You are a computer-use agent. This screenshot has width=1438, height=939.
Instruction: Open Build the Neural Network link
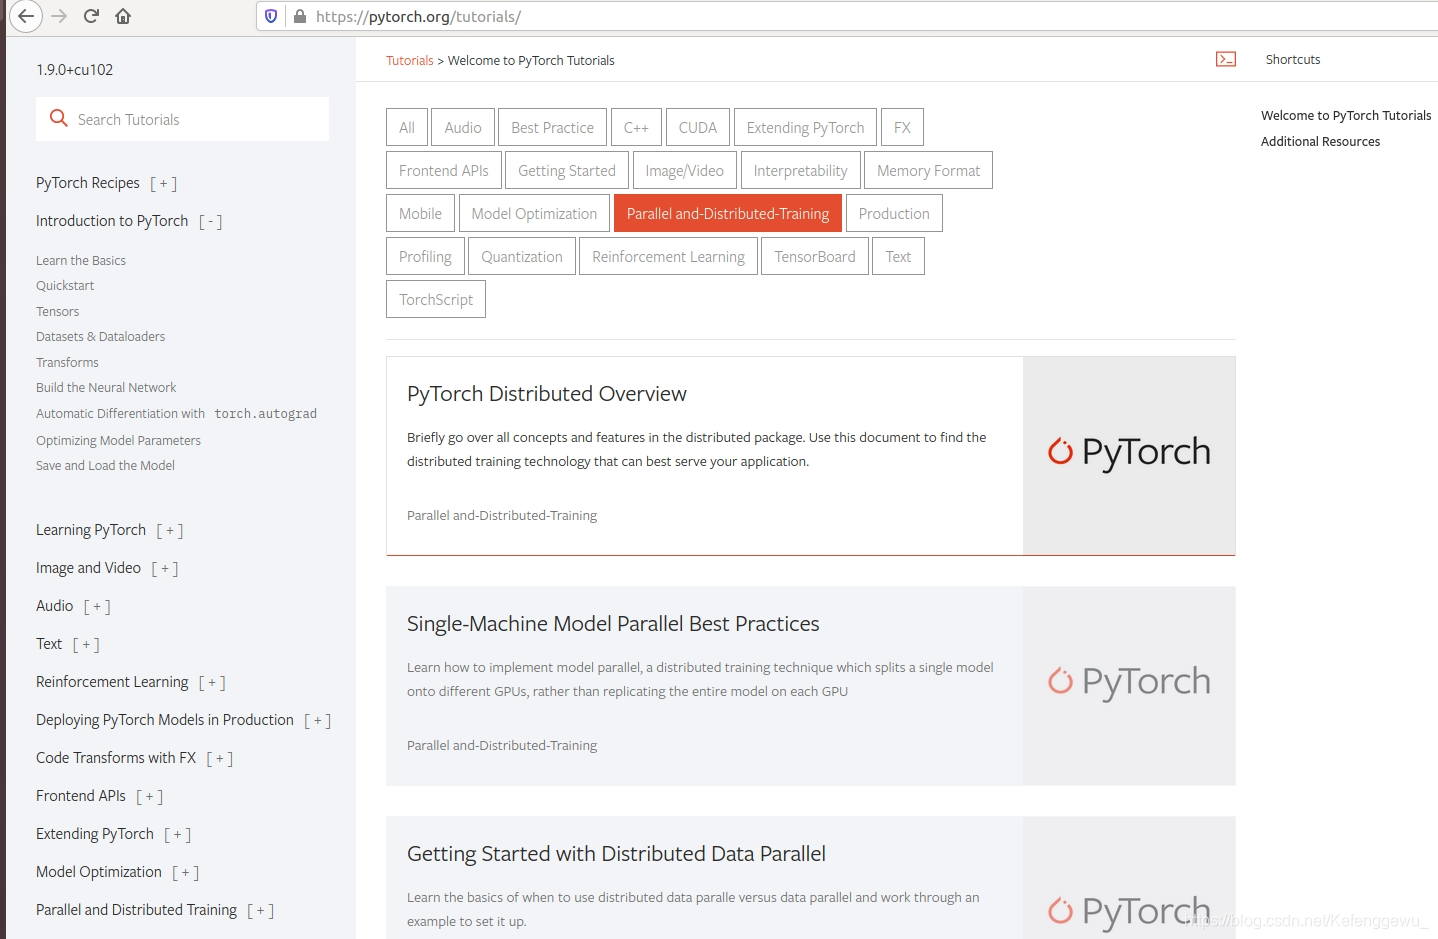tap(106, 387)
